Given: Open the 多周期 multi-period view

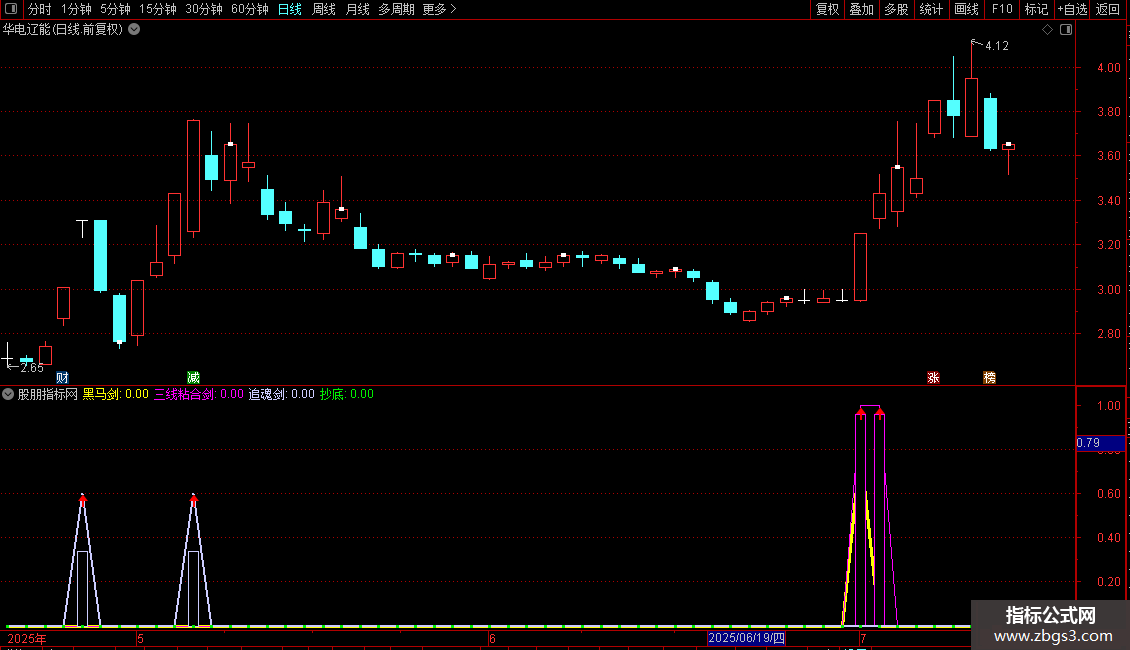Looking at the screenshot, I should pyautogui.click(x=396, y=9).
